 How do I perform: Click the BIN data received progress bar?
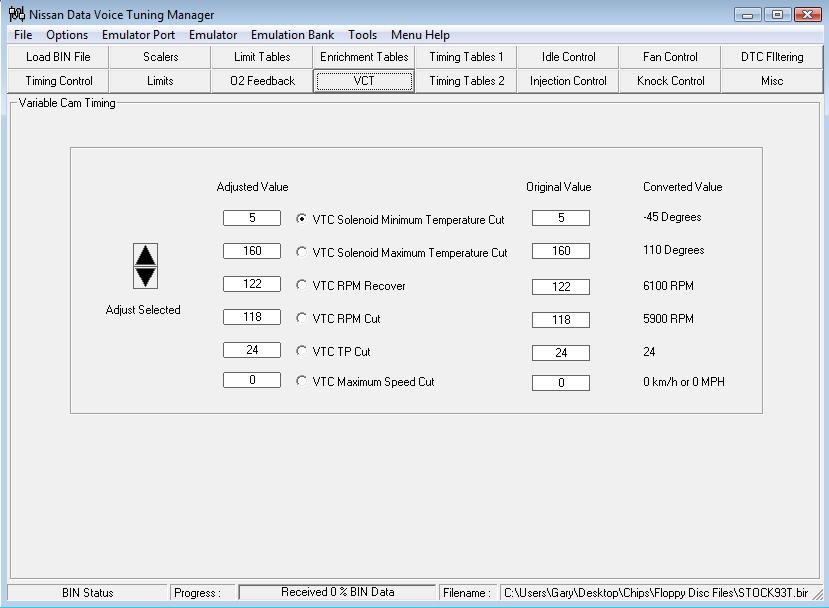coord(337,592)
